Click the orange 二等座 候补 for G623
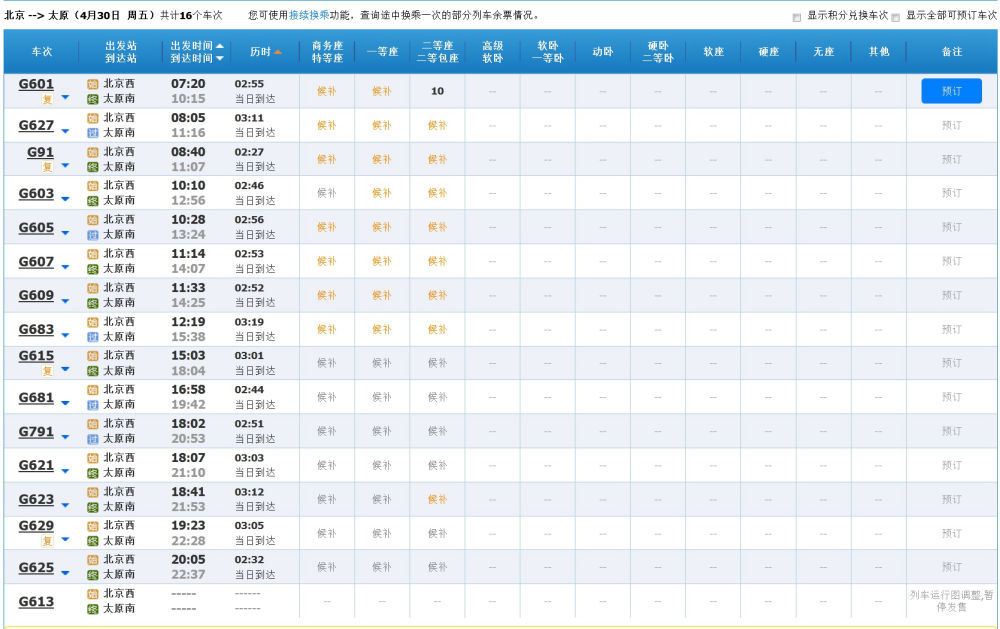 (437, 499)
